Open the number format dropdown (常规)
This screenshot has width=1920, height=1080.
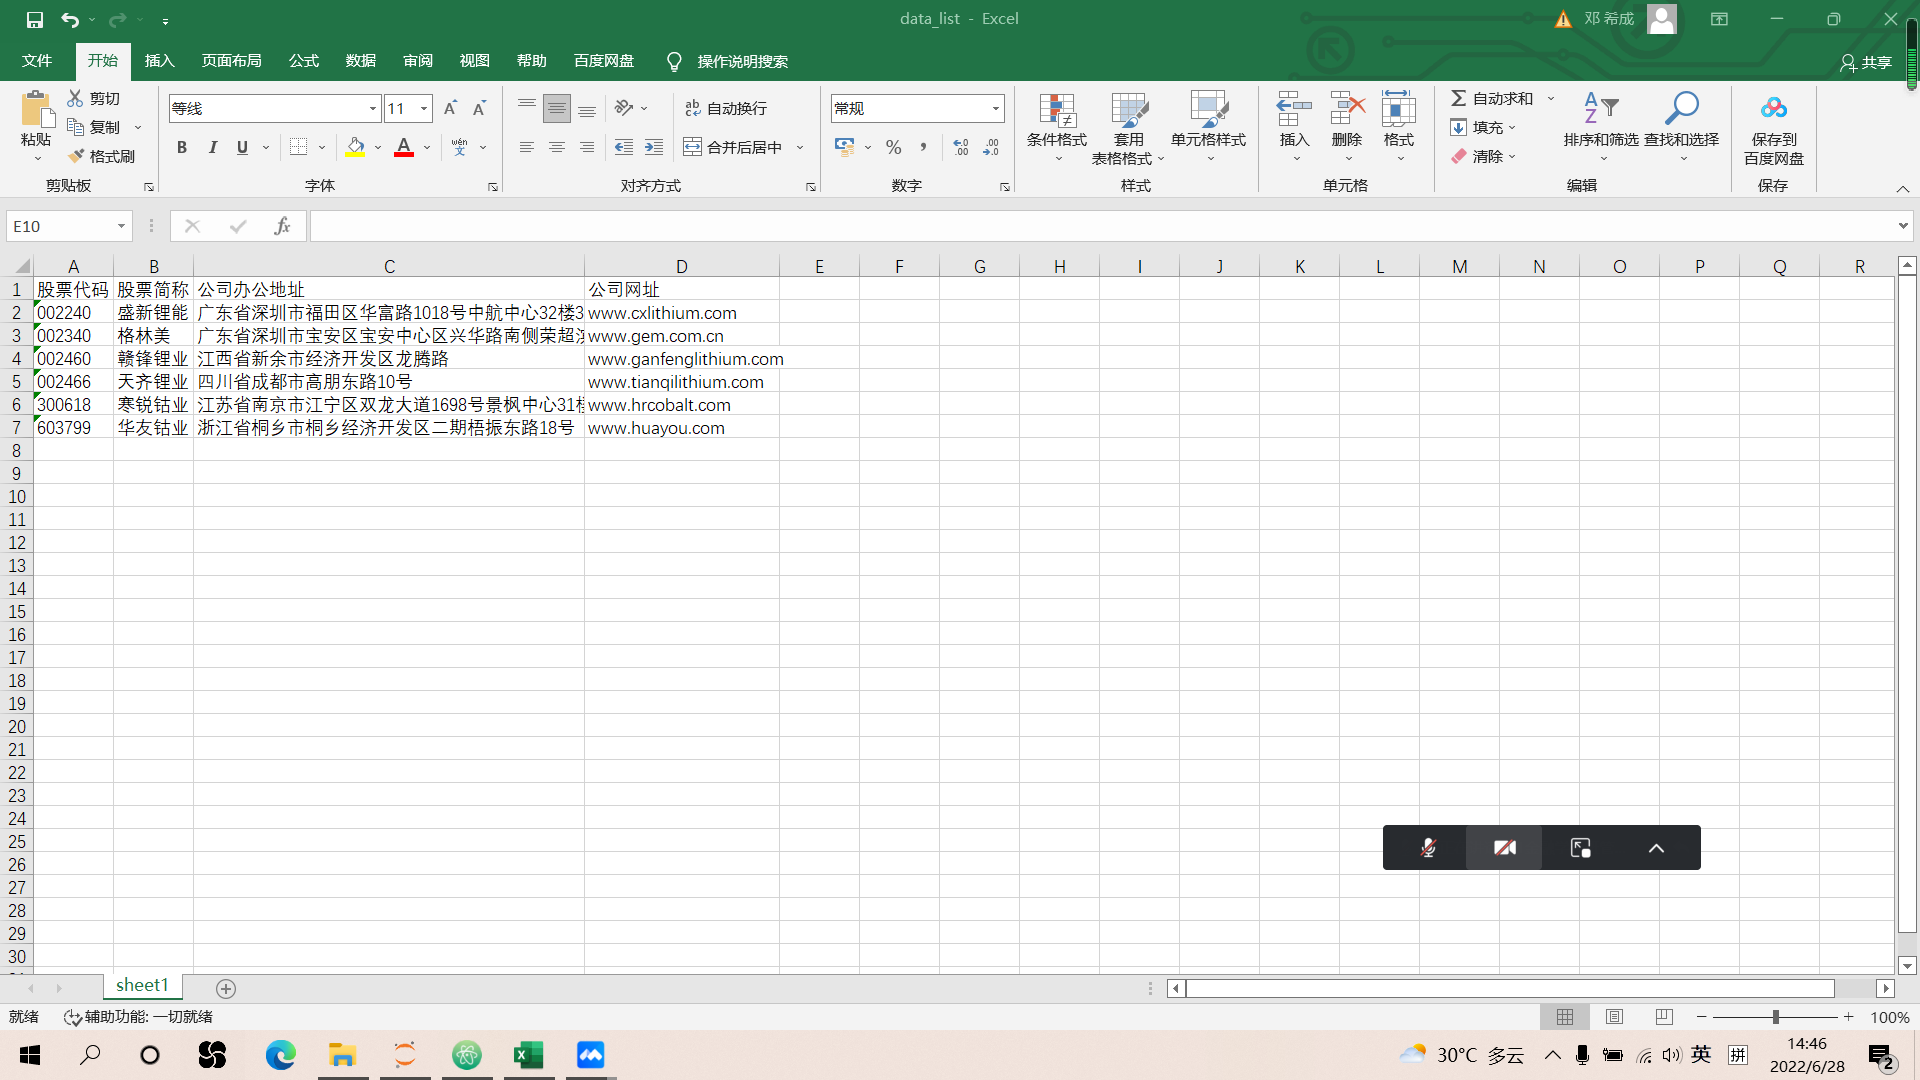pyautogui.click(x=995, y=108)
